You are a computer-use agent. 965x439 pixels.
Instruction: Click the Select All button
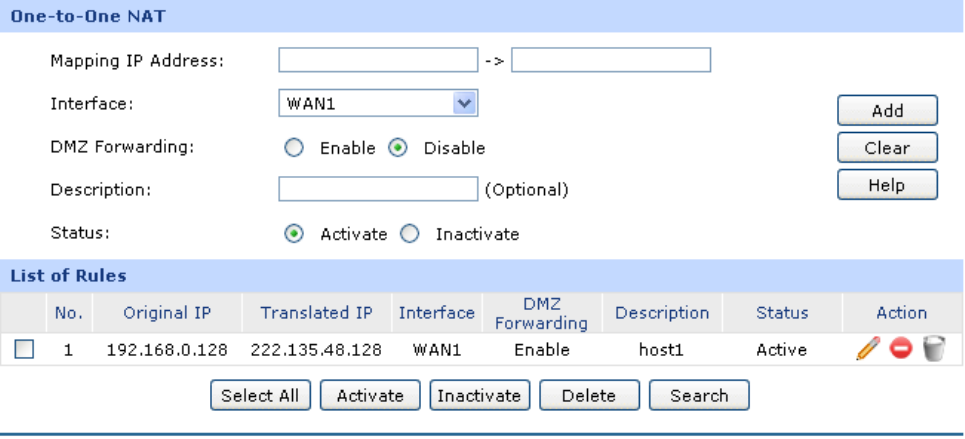click(x=260, y=395)
